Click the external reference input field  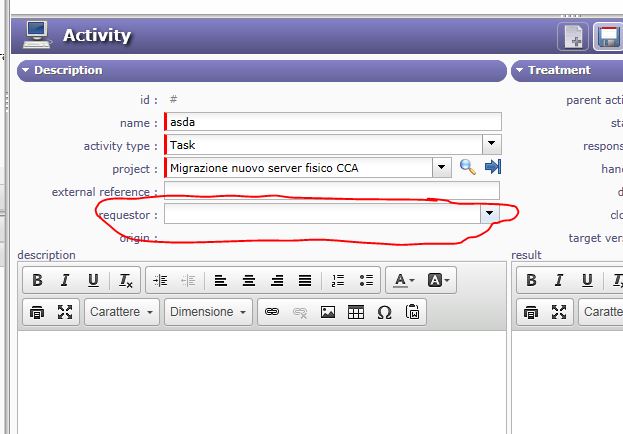(x=331, y=191)
